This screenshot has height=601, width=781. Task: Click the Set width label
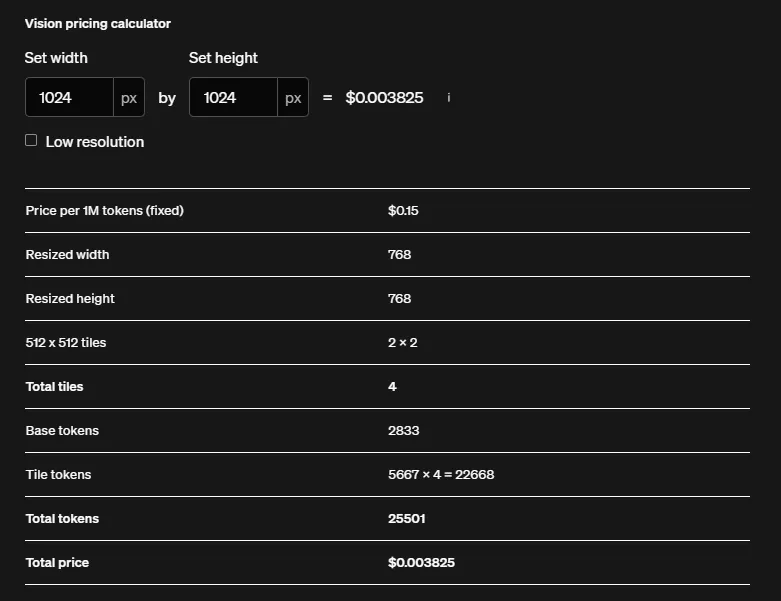click(56, 58)
